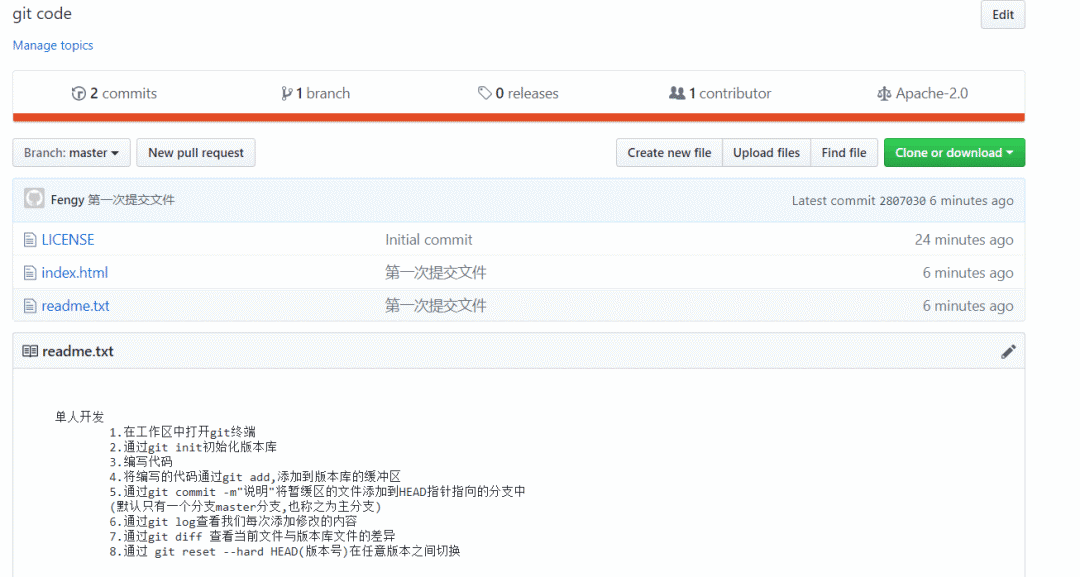Open the 0 releases tab
Image resolution: width=1080 pixels, height=577 pixels.
(519, 93)
